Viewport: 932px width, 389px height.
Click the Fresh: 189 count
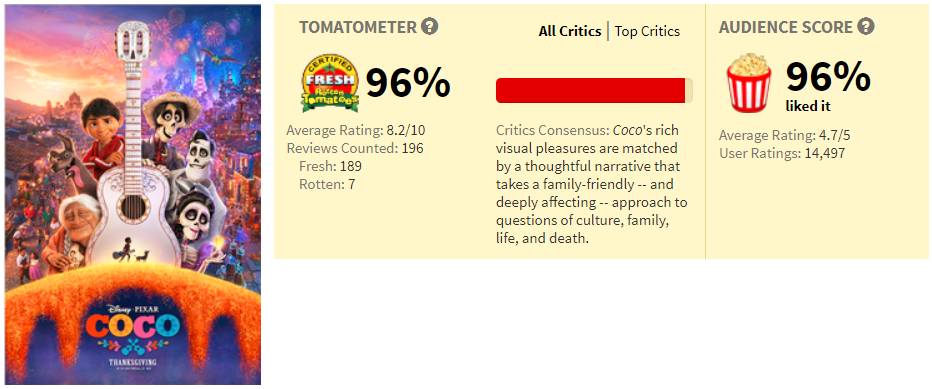pos(330,166)
